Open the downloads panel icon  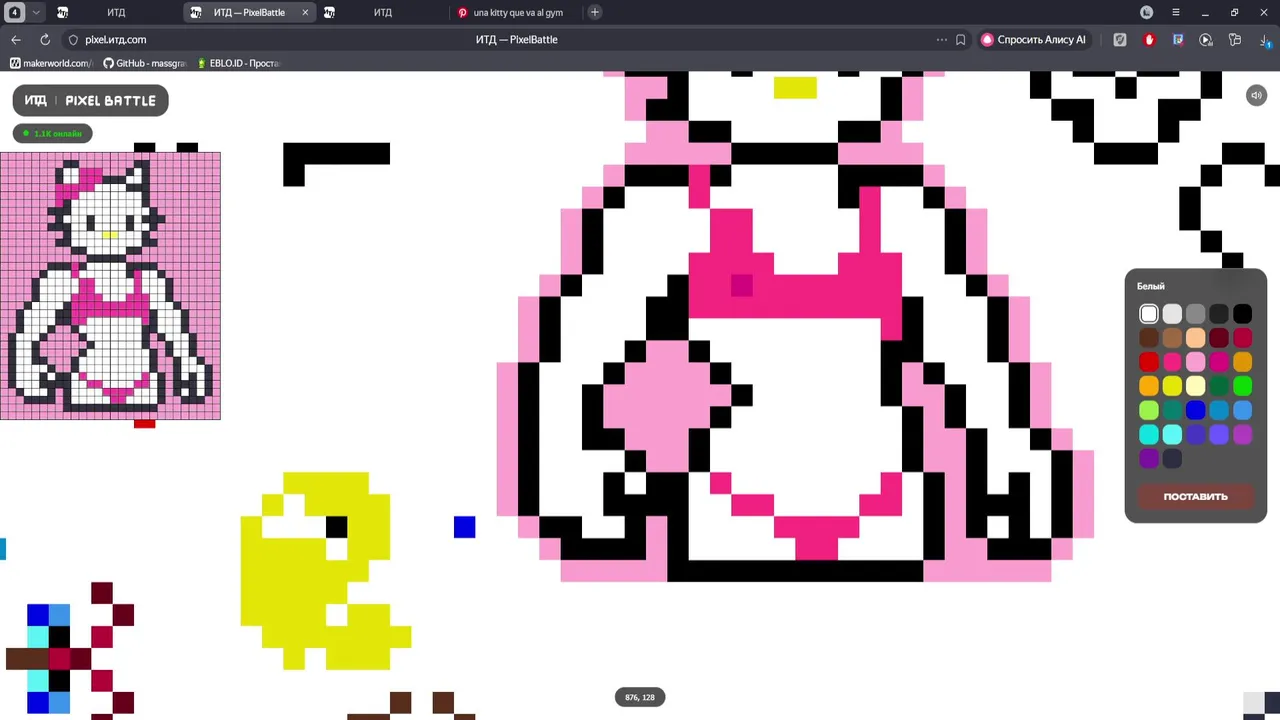[1265, 40]
